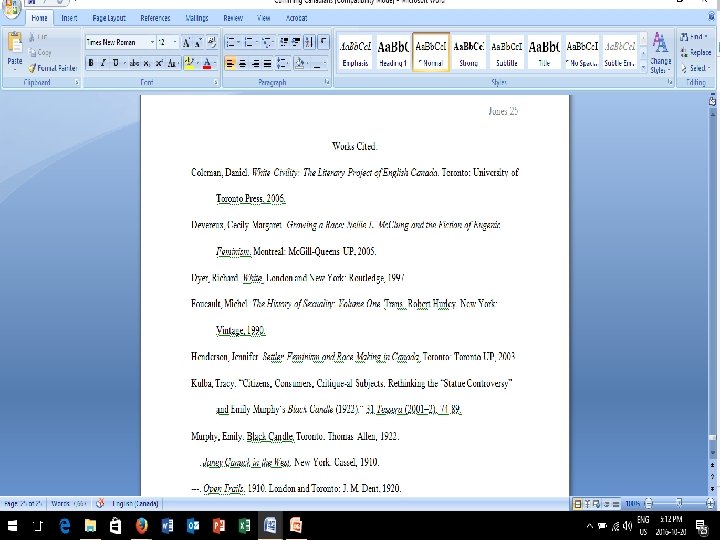
Task: Open the font size dropdown
Action: pos(174,42)
